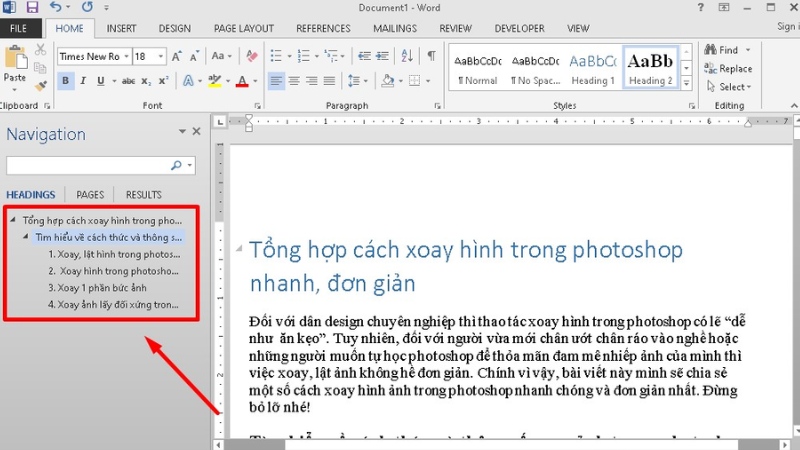Apply paragraph shading
This screenshot has width=800, height=450.
(x=388, y=81)
